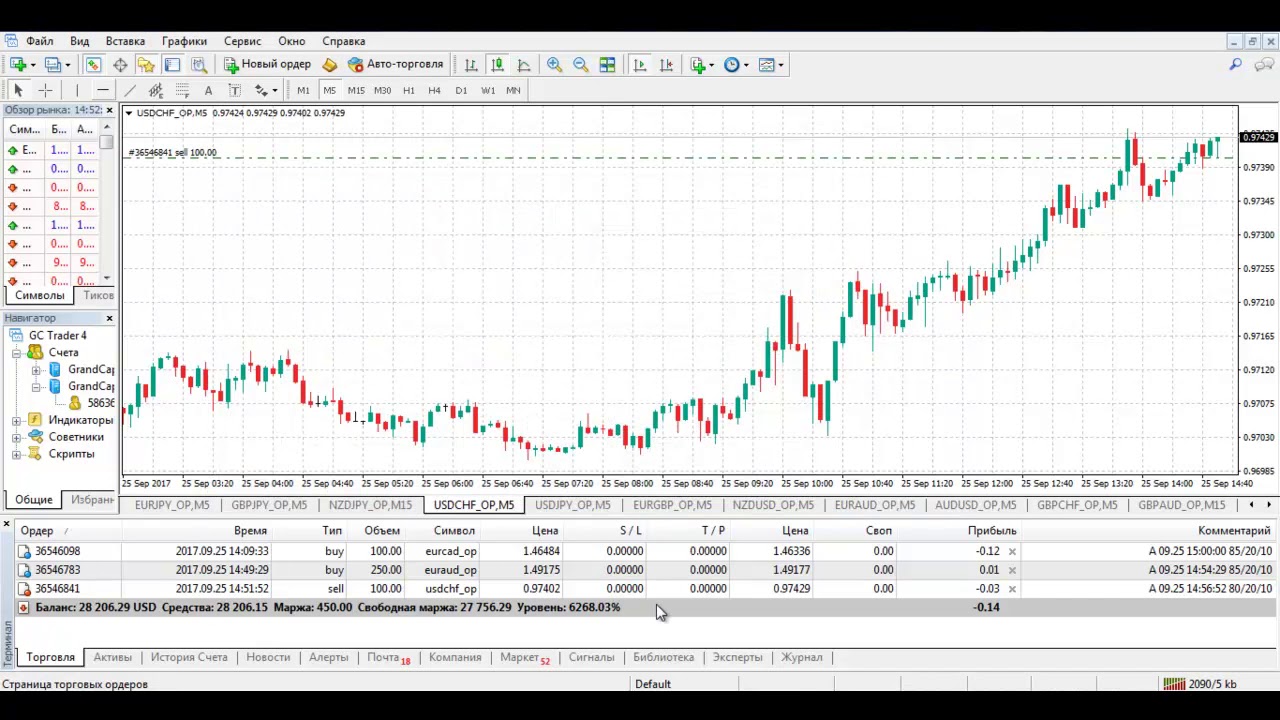This screenshot has height=720, width=1280.
Task: Open the search magnifier icon
Action: 1236,64
